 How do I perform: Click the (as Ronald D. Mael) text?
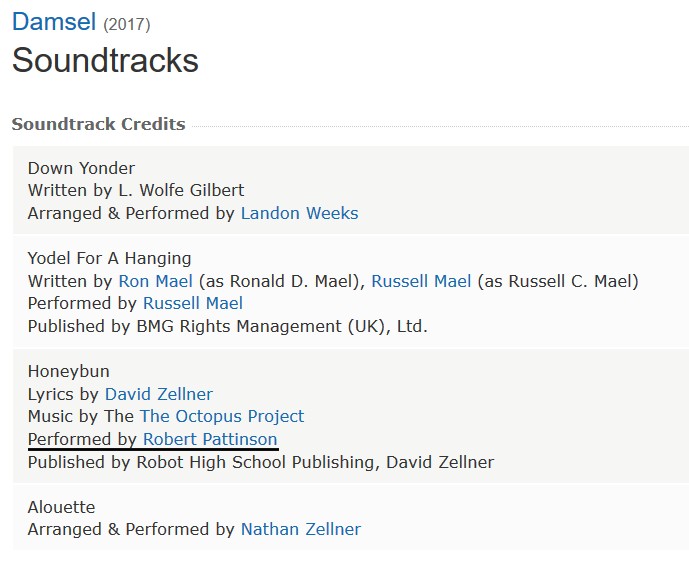pos(282,281)
